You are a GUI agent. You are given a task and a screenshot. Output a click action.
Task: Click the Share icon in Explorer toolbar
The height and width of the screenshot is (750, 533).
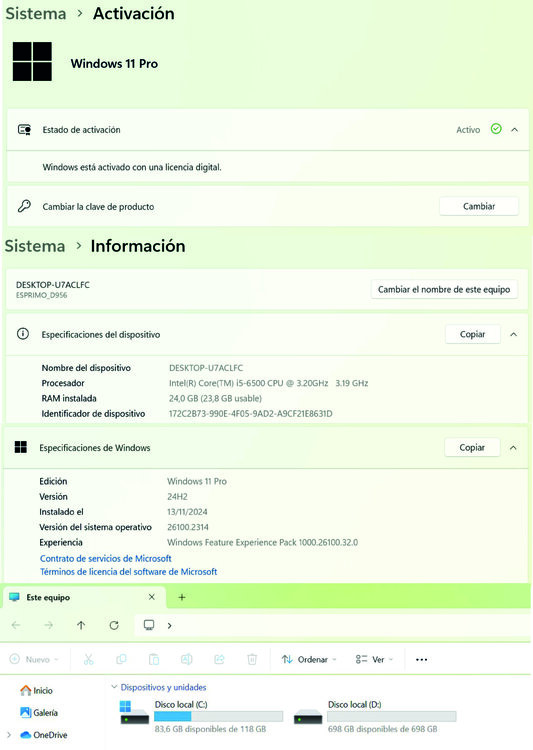219,660
